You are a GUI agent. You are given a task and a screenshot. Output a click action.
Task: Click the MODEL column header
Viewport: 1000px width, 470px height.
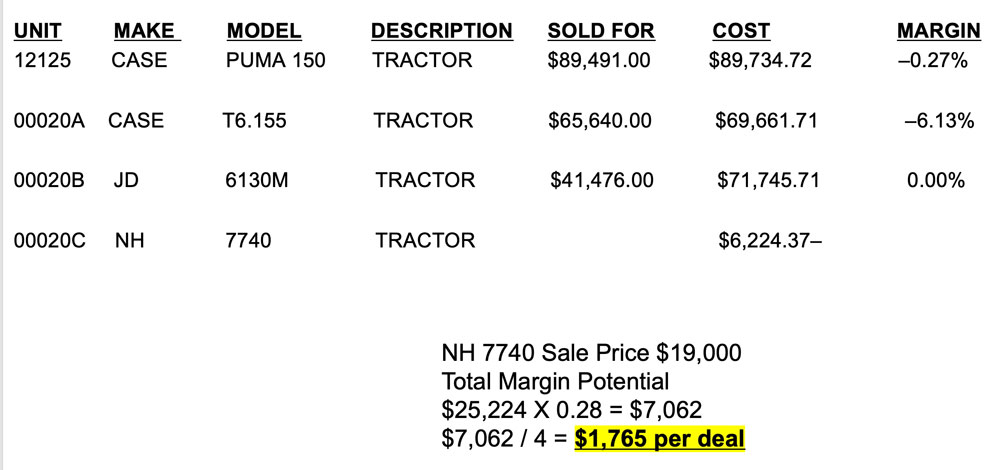click(264, 31)
